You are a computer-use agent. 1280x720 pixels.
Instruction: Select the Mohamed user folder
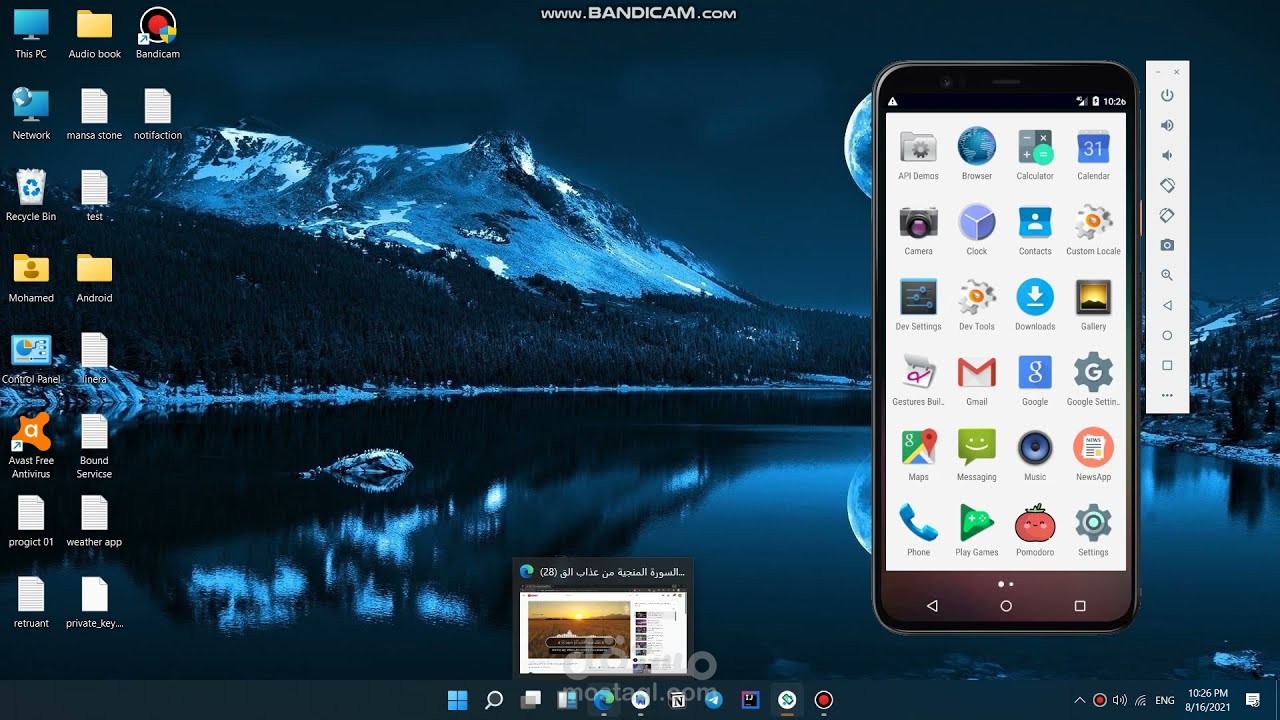[x=31, y=277]
